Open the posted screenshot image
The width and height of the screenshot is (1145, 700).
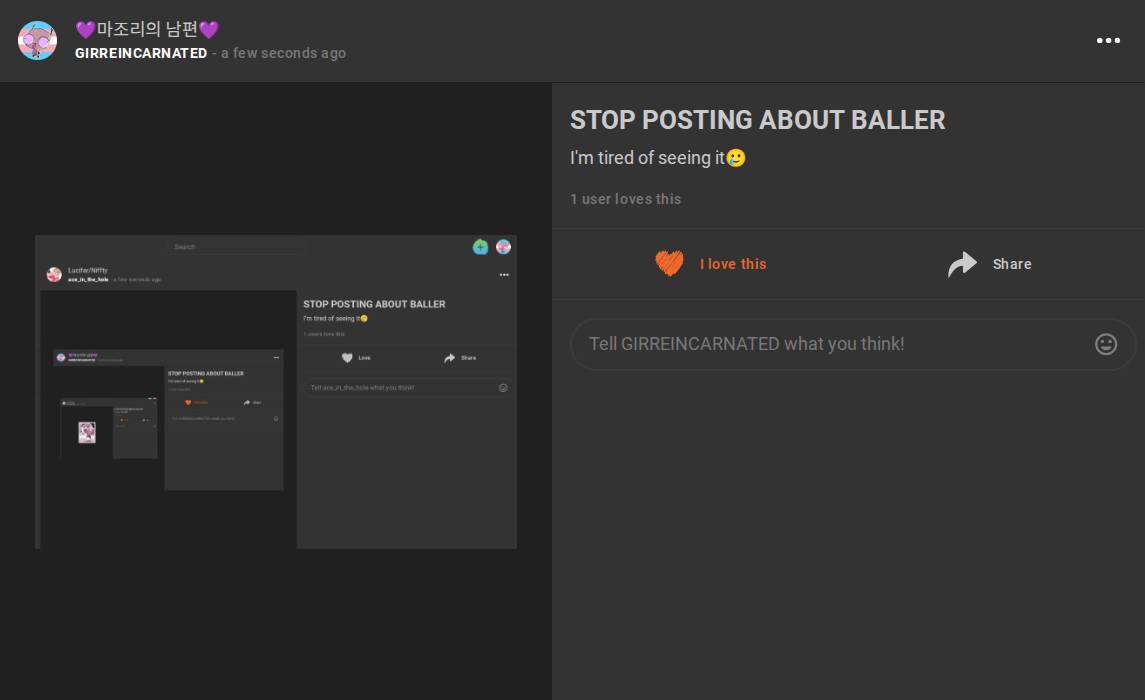click(276, 392)
